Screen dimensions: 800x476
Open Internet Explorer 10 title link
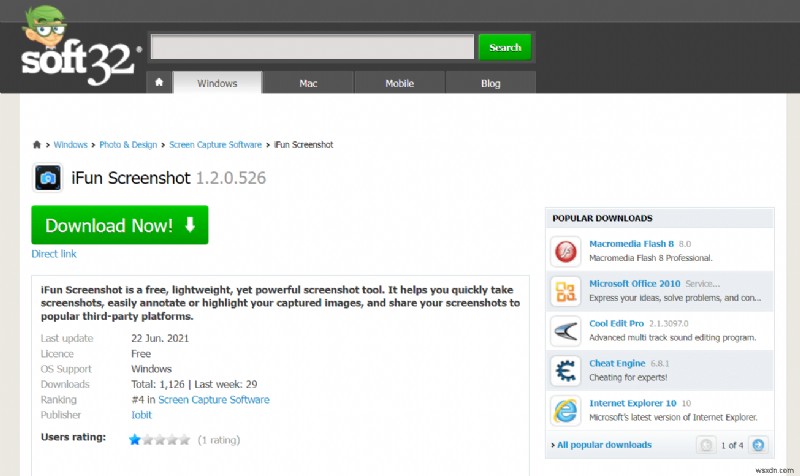click(x=633, y=403)
